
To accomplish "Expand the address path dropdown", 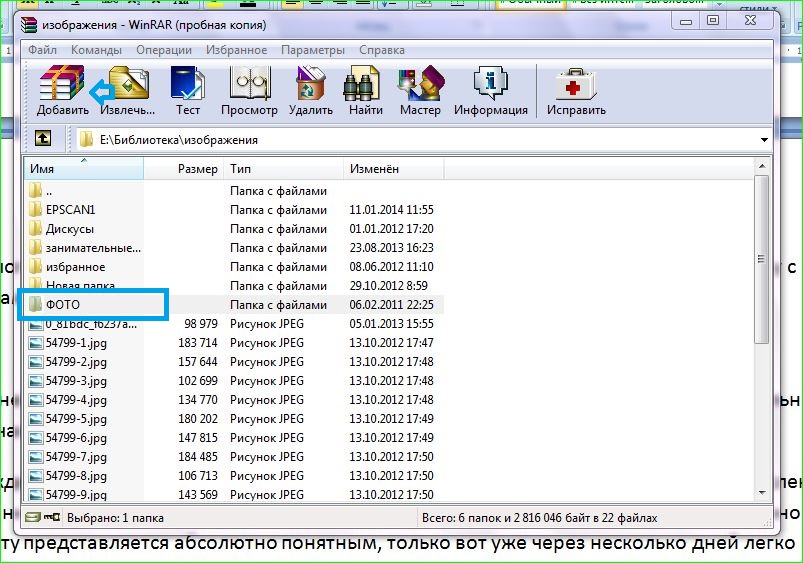I will [764, 139].
